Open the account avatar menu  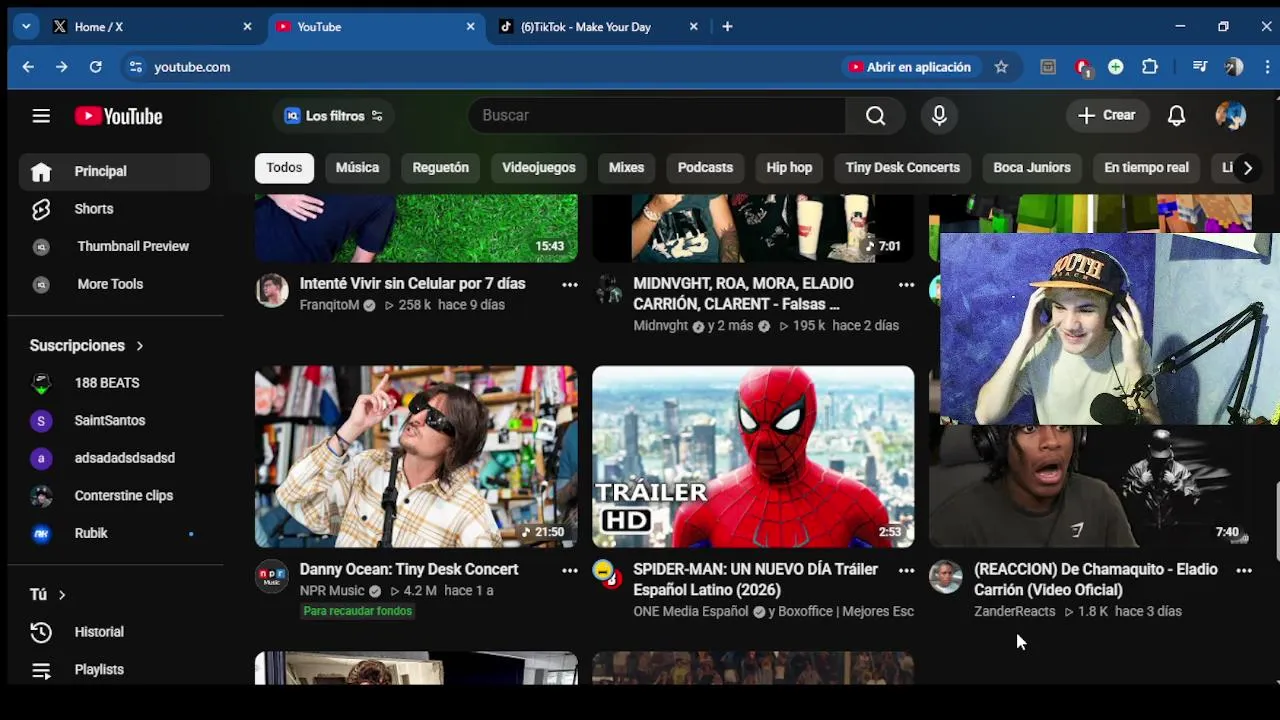click(x=1230, y=115)
